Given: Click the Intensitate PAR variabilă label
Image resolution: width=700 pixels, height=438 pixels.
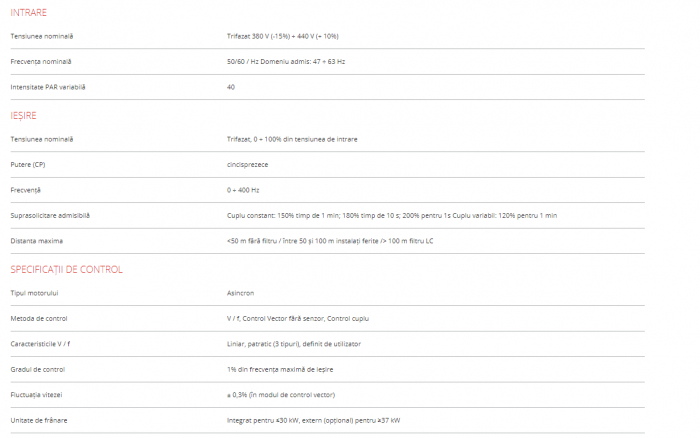Looking at the screenshot, I should click(x=48, y=87).
